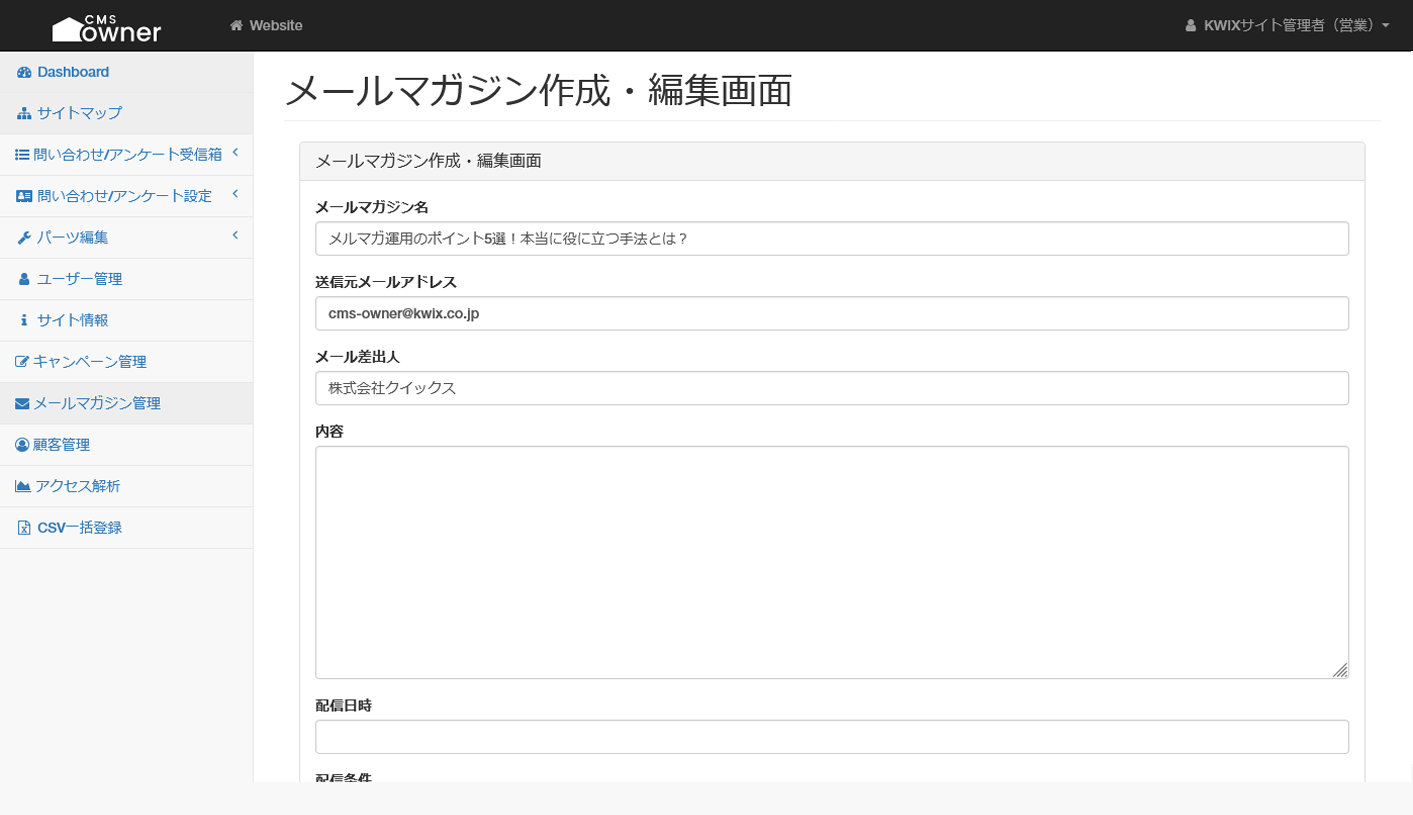Focus the メール差出人 input field

pos(832,388)
